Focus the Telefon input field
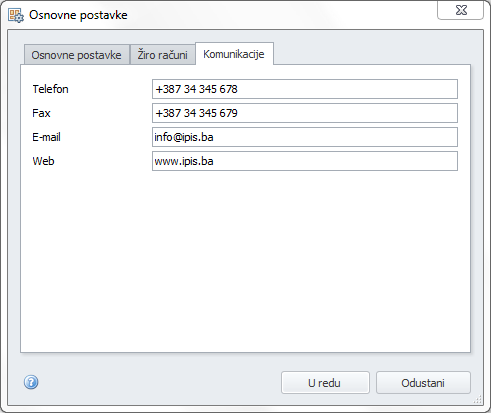Screen dimensions: 491x413 pyautogui.click(x=305, y=89)
